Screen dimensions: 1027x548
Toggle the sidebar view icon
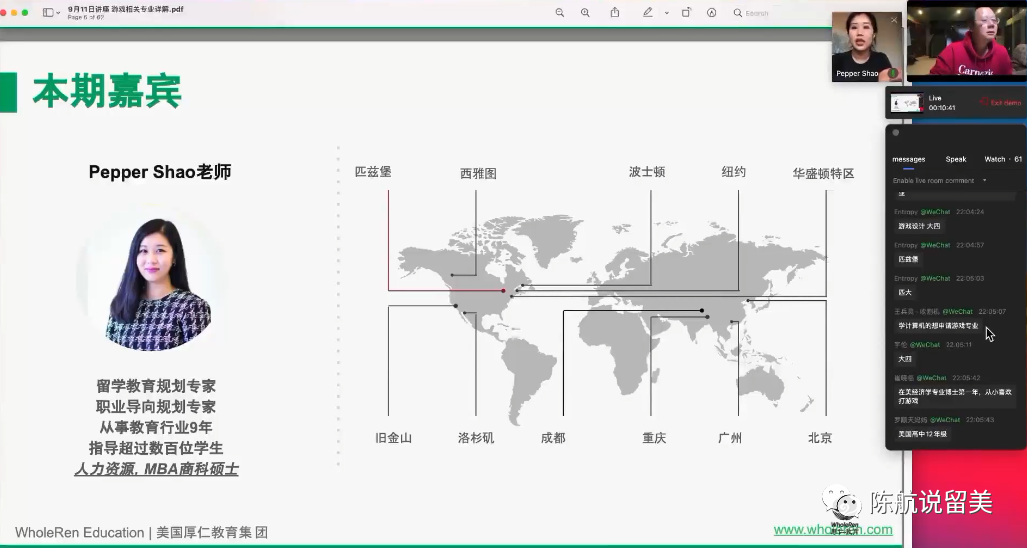(47, 13)
